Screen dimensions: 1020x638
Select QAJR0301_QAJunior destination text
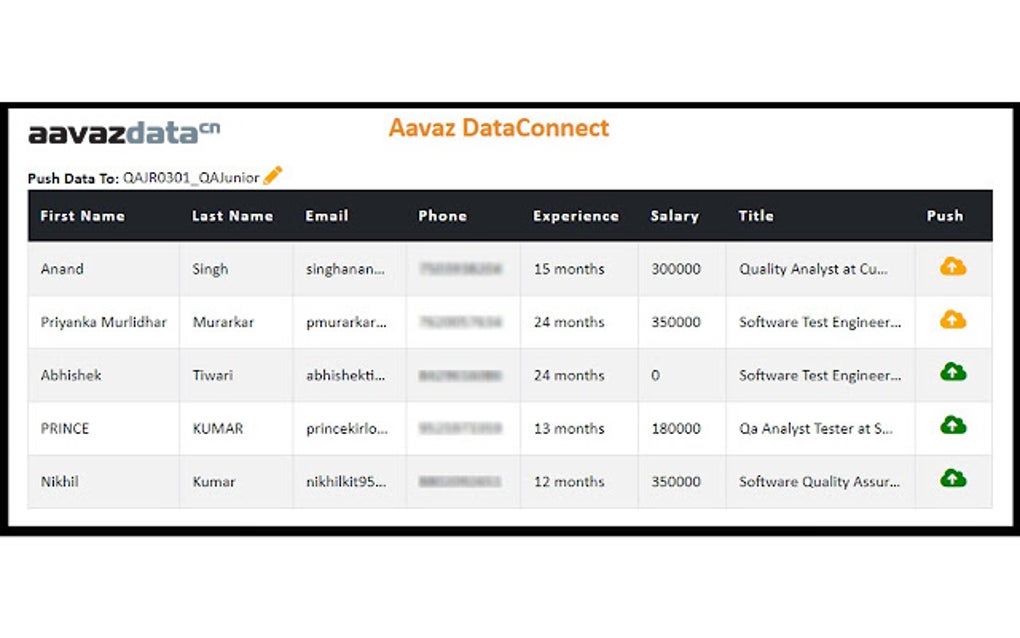(191, 178)
